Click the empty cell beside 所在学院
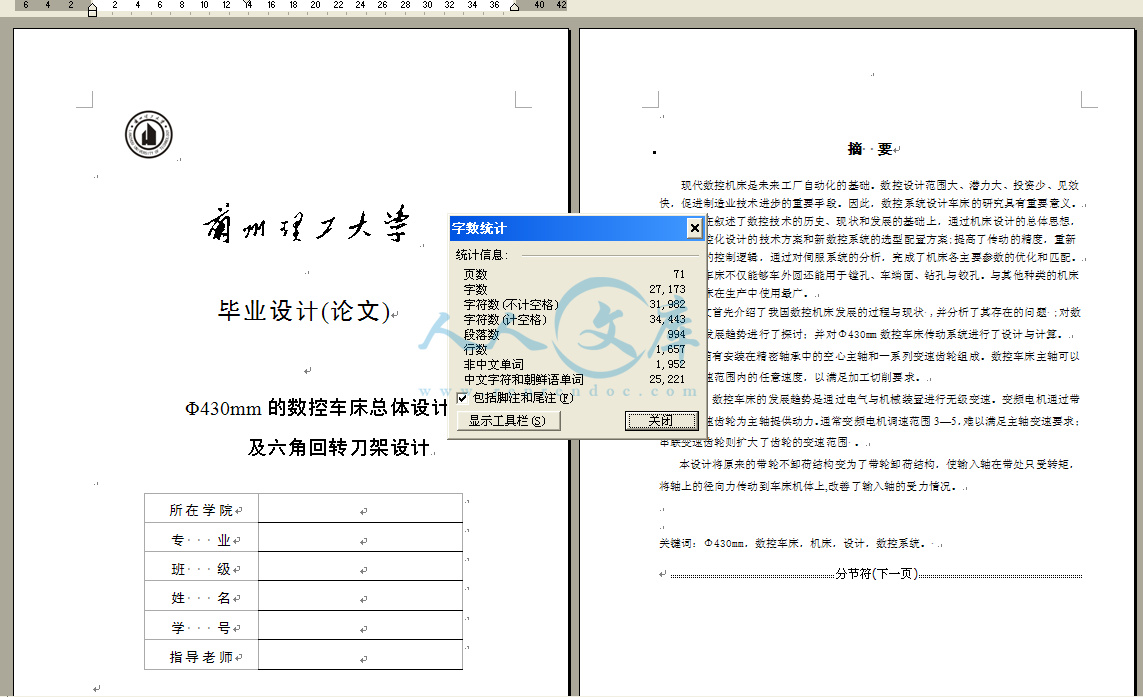 pyautogui.click(x=360, y=508)
